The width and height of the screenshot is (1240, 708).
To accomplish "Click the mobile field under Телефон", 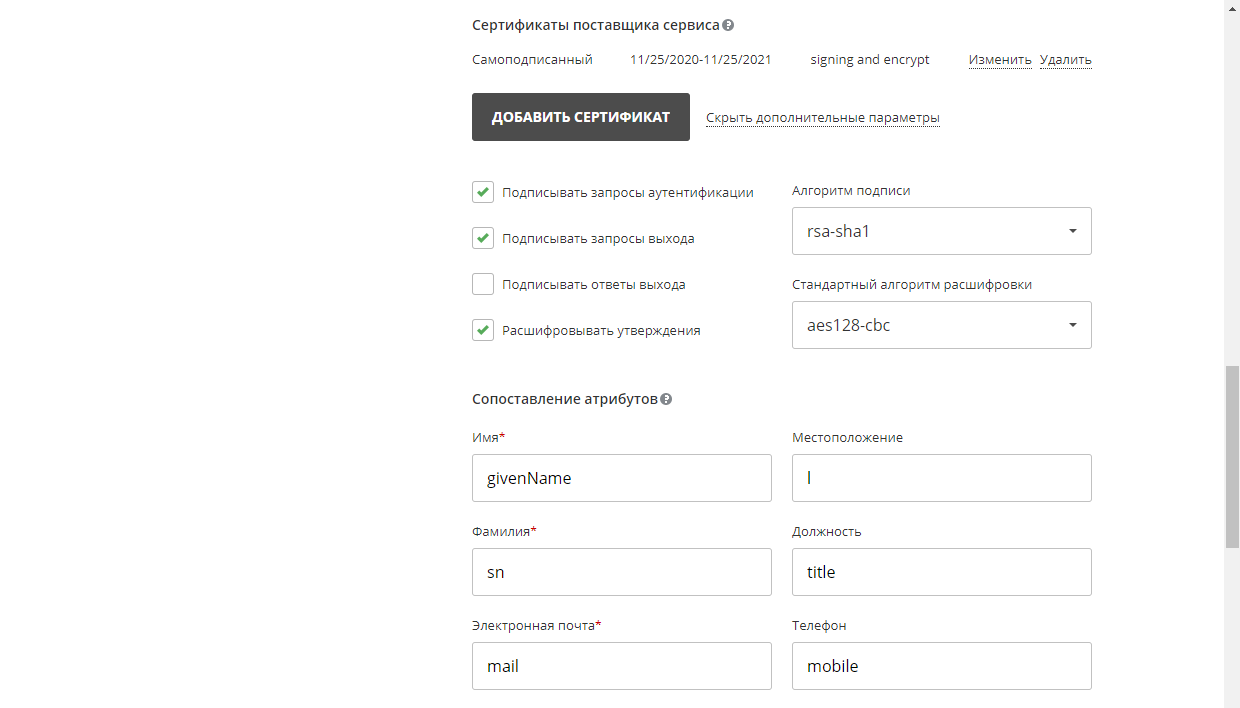I will pyautogui.click(x=941, y=666).
